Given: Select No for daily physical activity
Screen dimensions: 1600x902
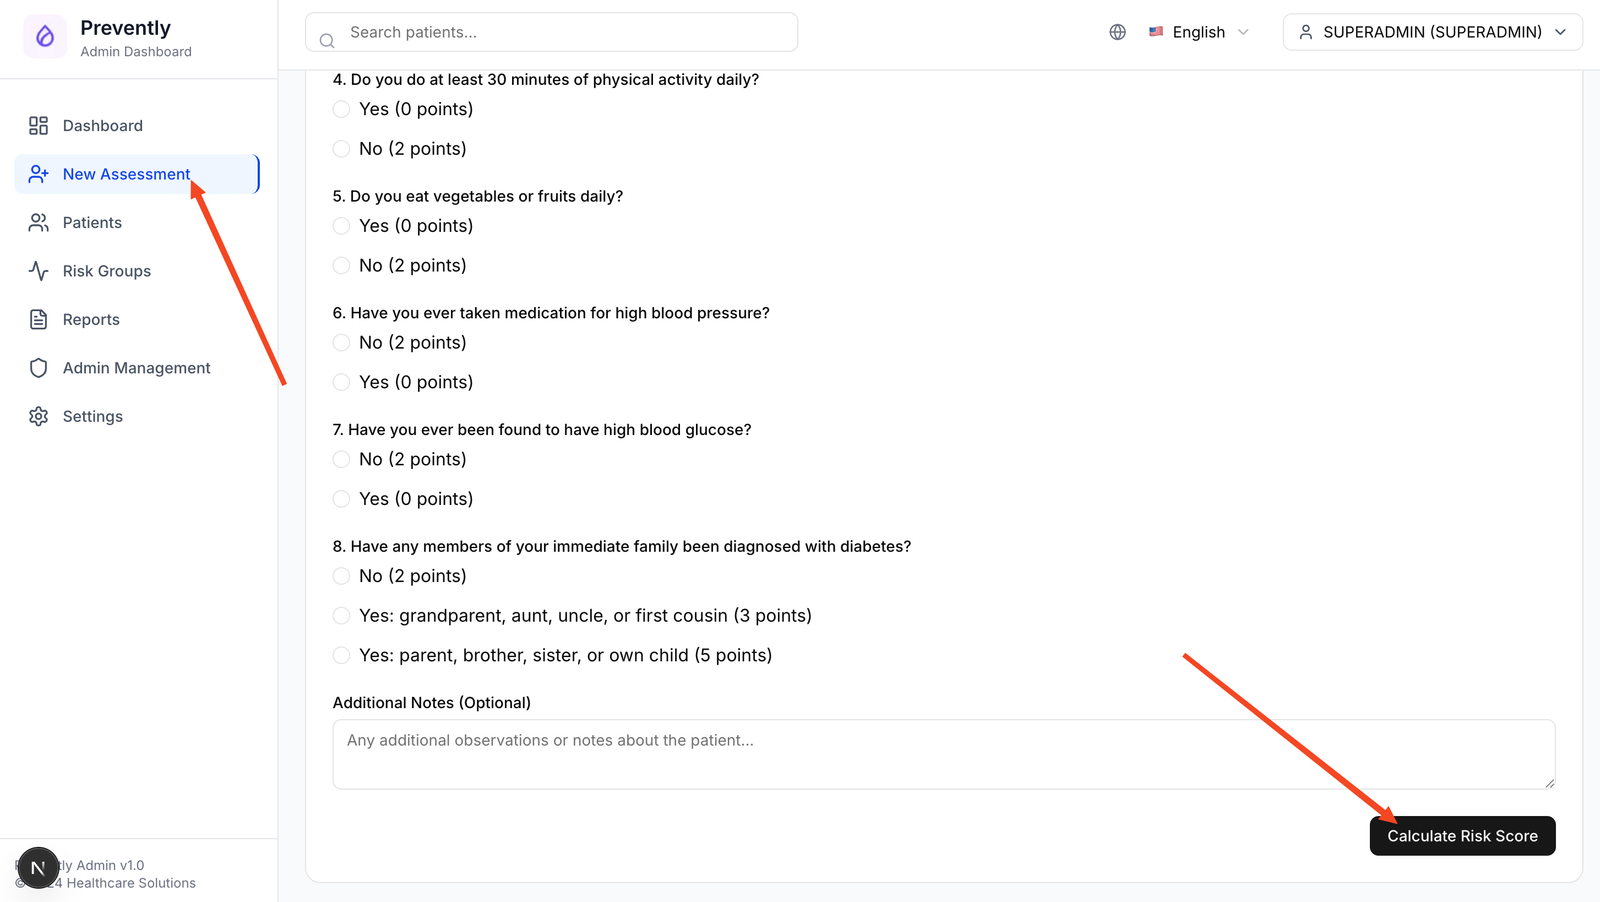Looking at the screenshot, I should point(342,149).
